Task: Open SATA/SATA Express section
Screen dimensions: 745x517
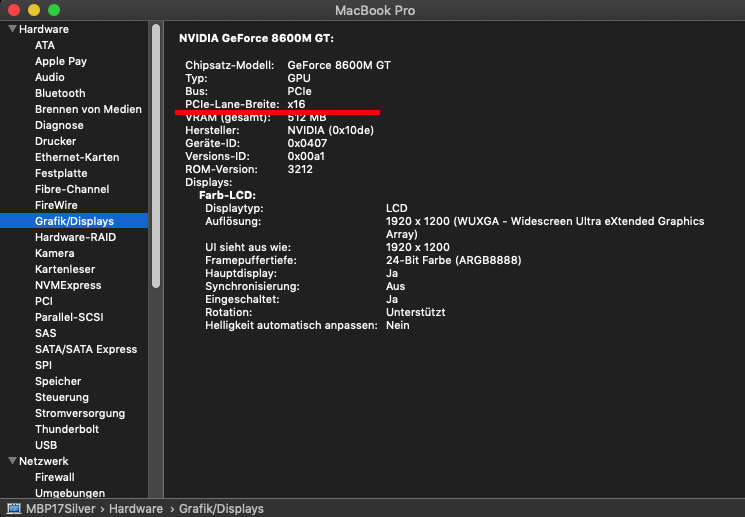Action: point(86,349)
